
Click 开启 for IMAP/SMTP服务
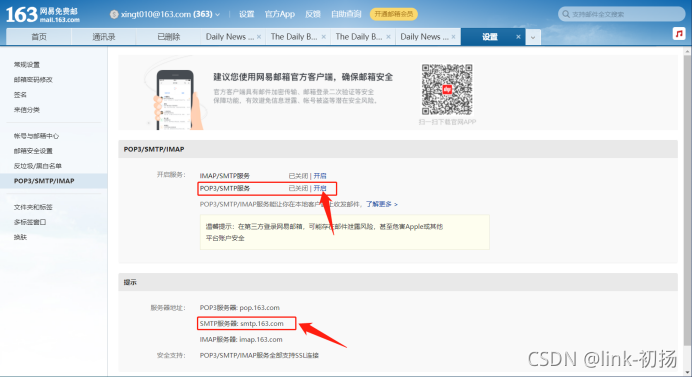[320, 176]
